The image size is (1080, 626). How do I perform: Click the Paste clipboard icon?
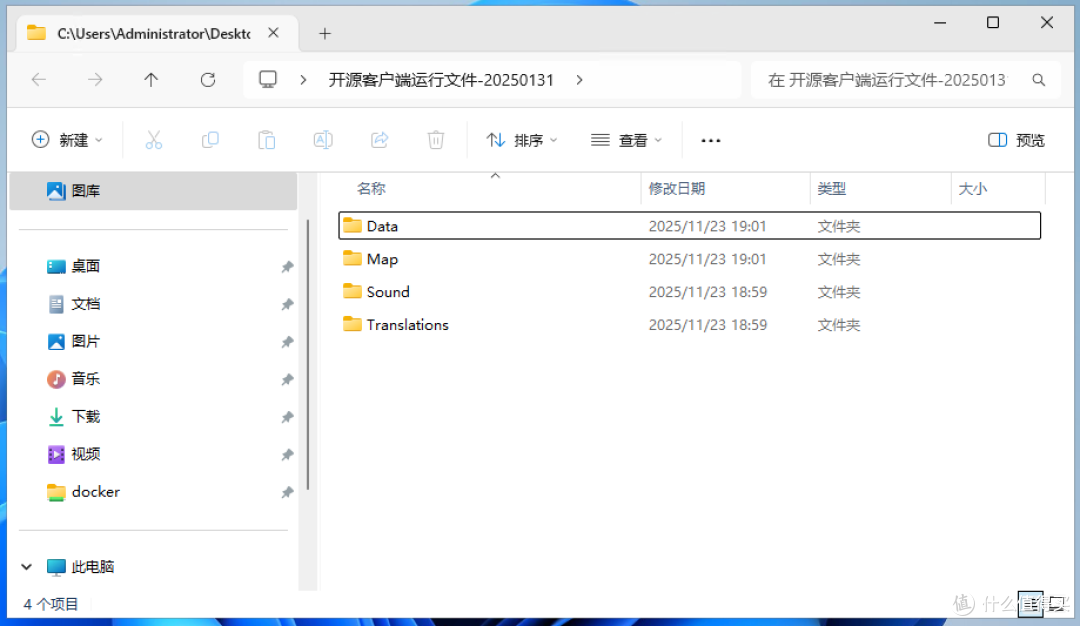(267, 140)
